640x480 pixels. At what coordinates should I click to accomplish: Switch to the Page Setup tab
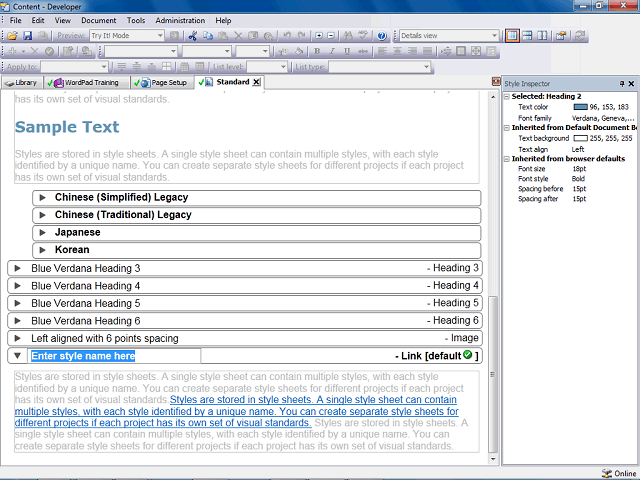pos(163,83)
